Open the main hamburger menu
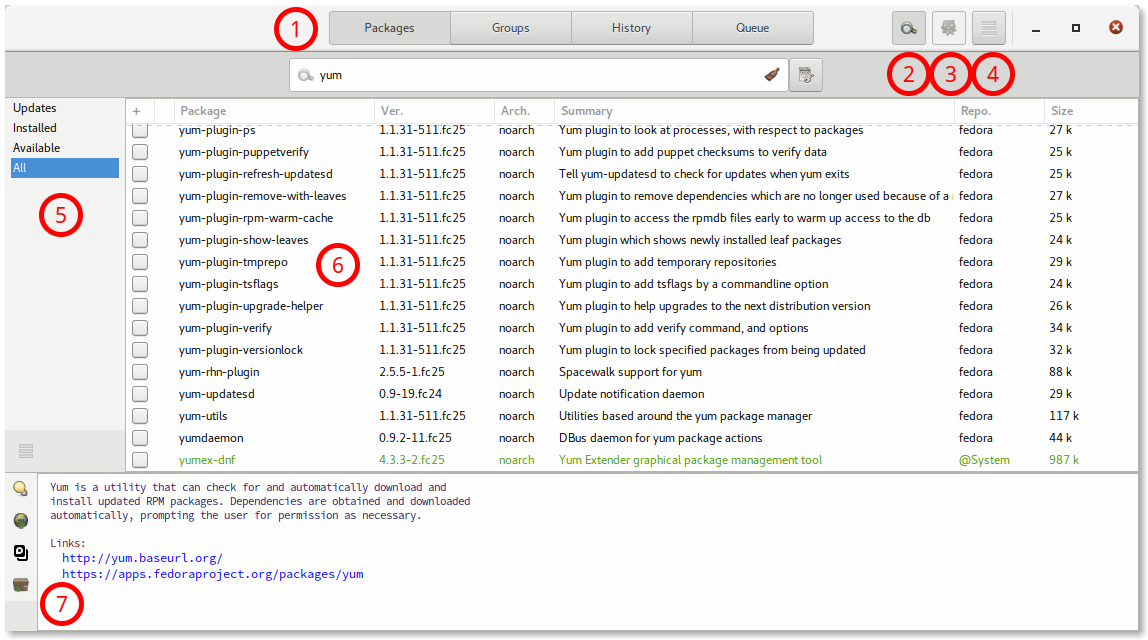The width and height of the screenshot is (1148, 640). (x=989, y=28)
